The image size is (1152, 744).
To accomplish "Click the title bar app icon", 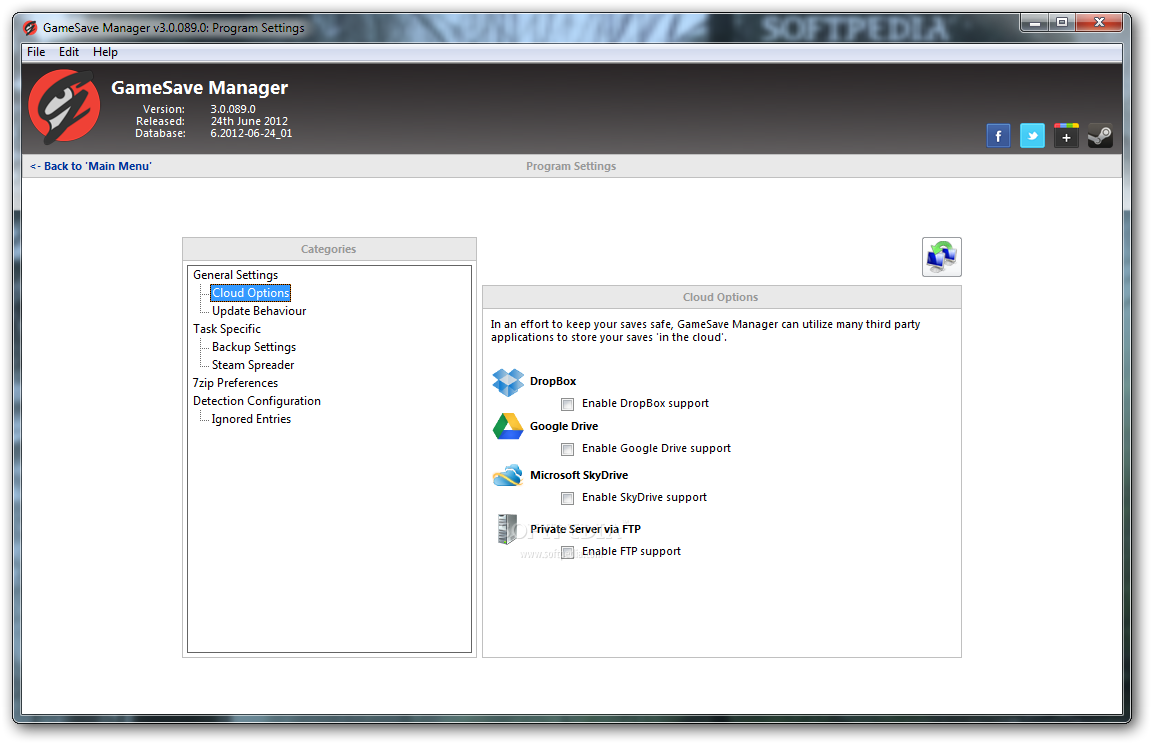I will tap(30, 28).
